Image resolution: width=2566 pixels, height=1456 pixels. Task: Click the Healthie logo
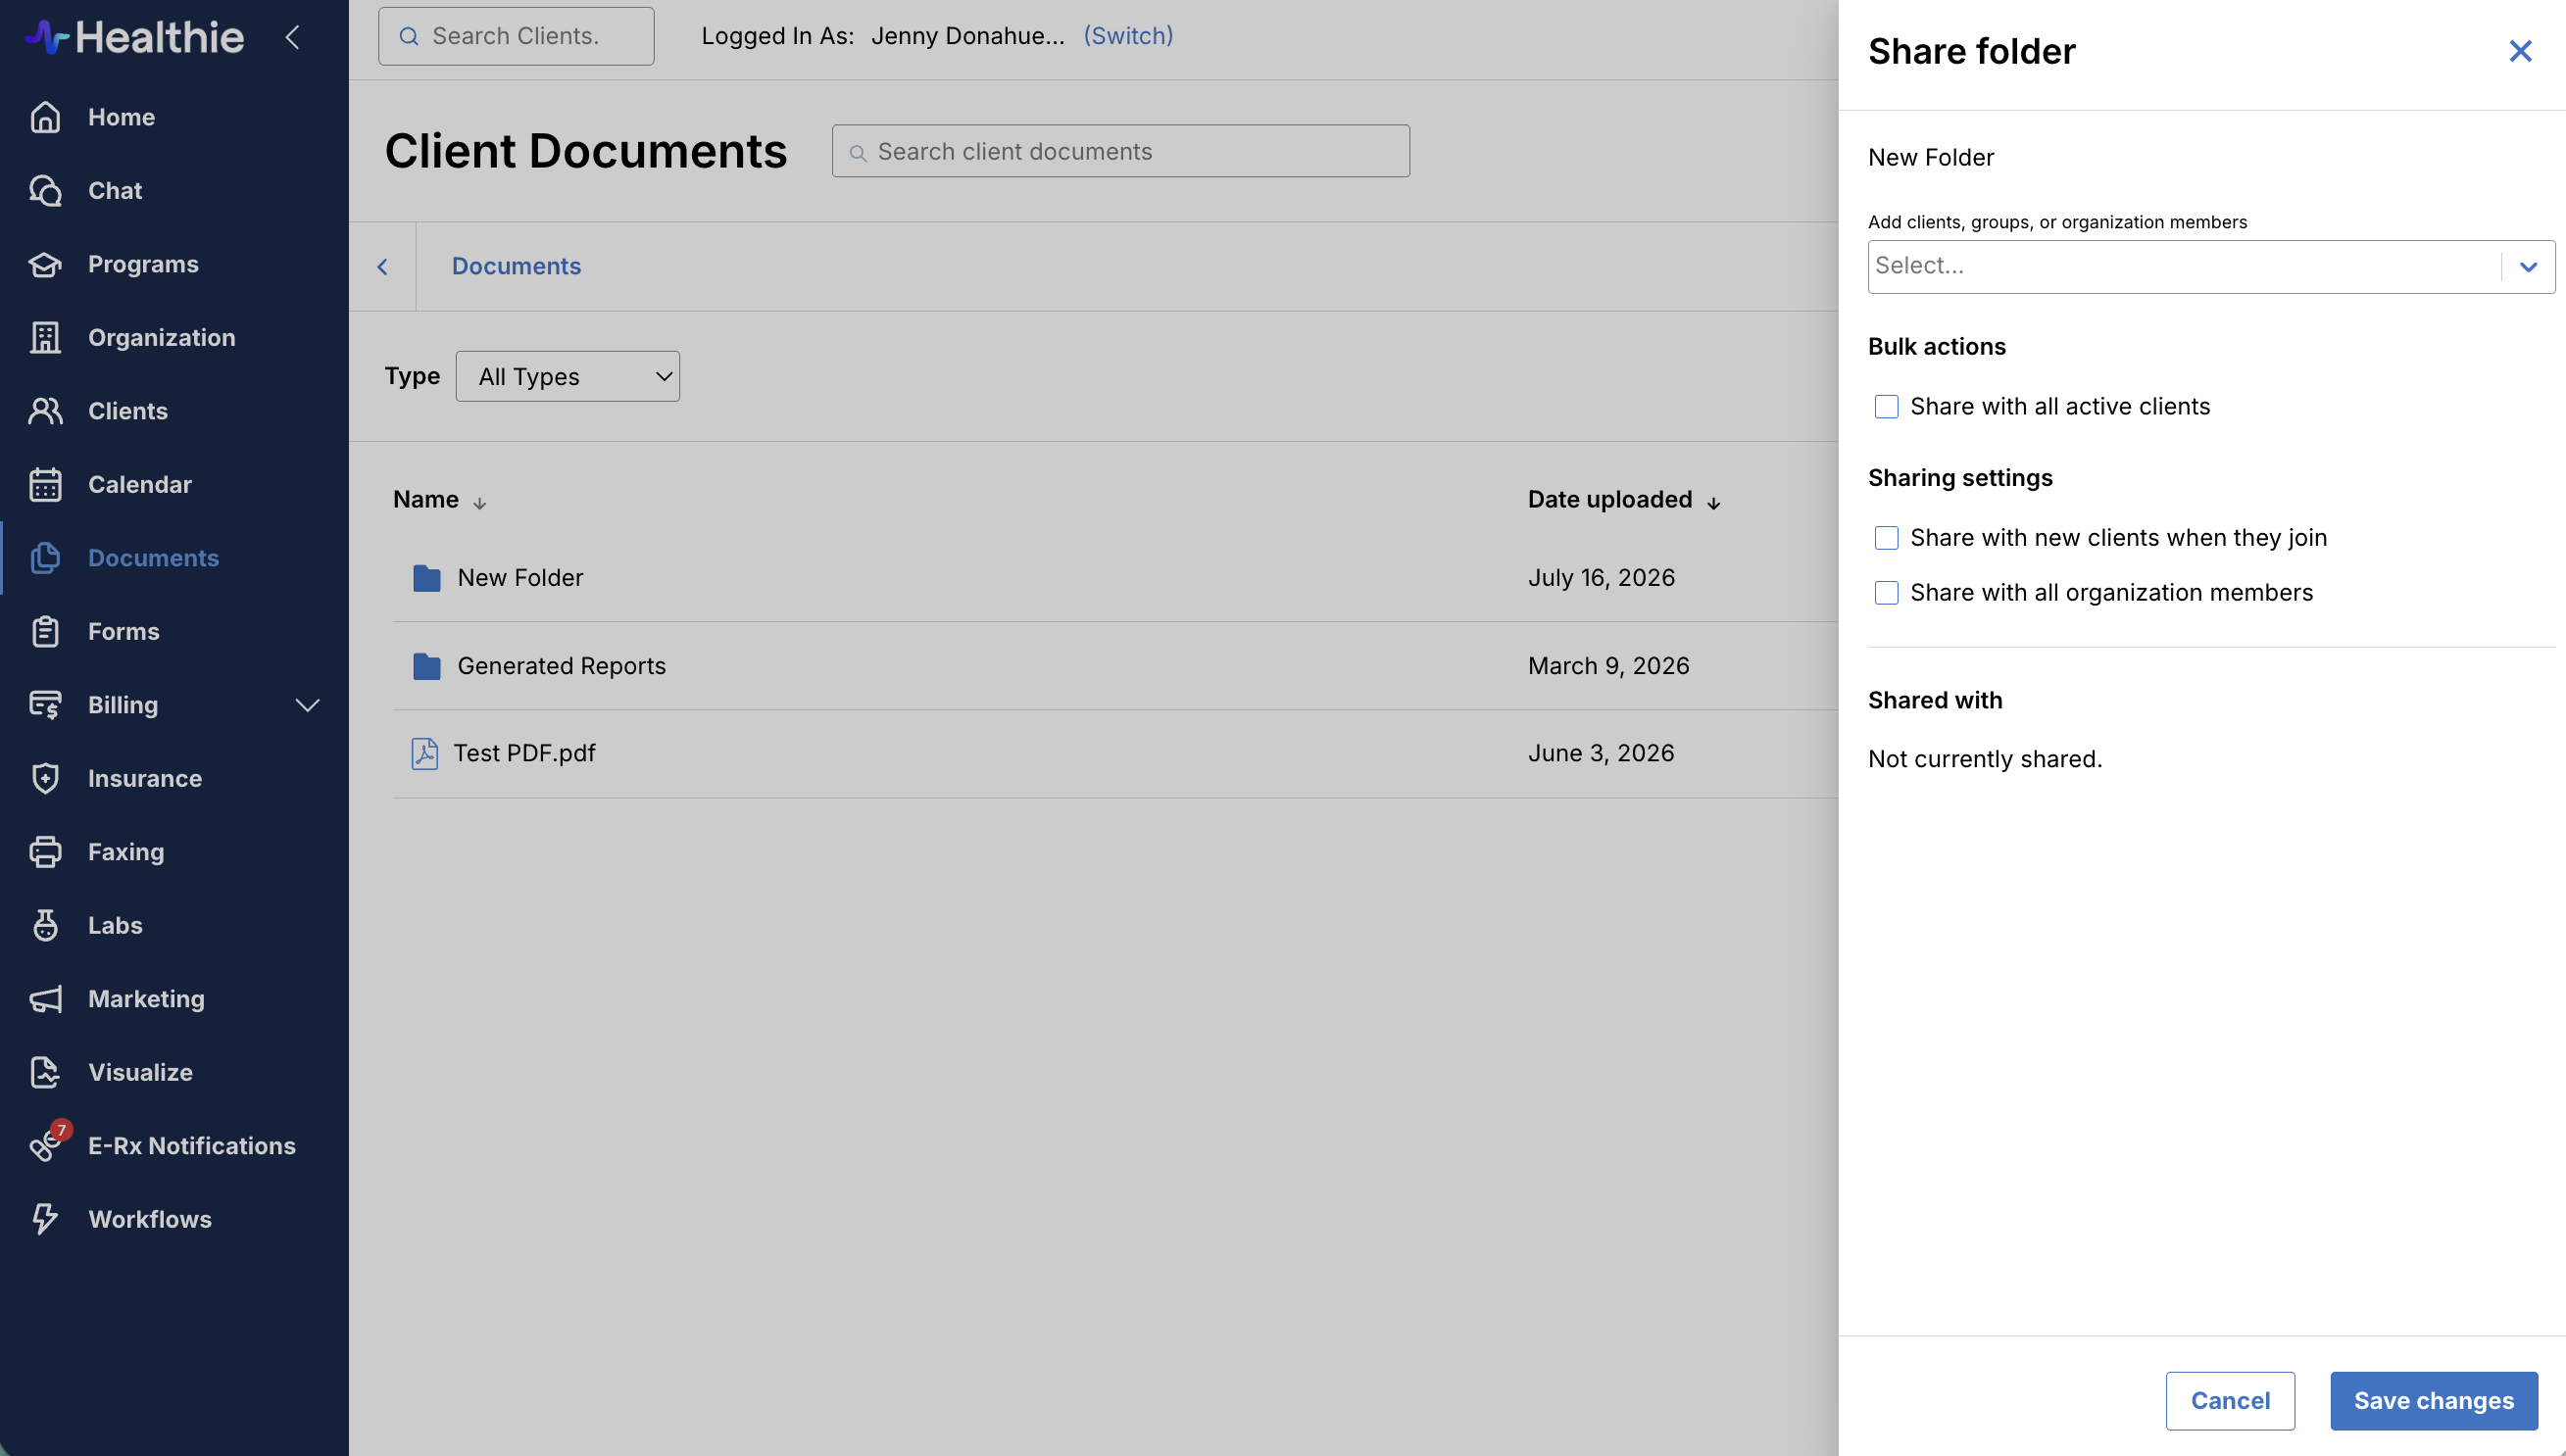[x=134, y=37]
